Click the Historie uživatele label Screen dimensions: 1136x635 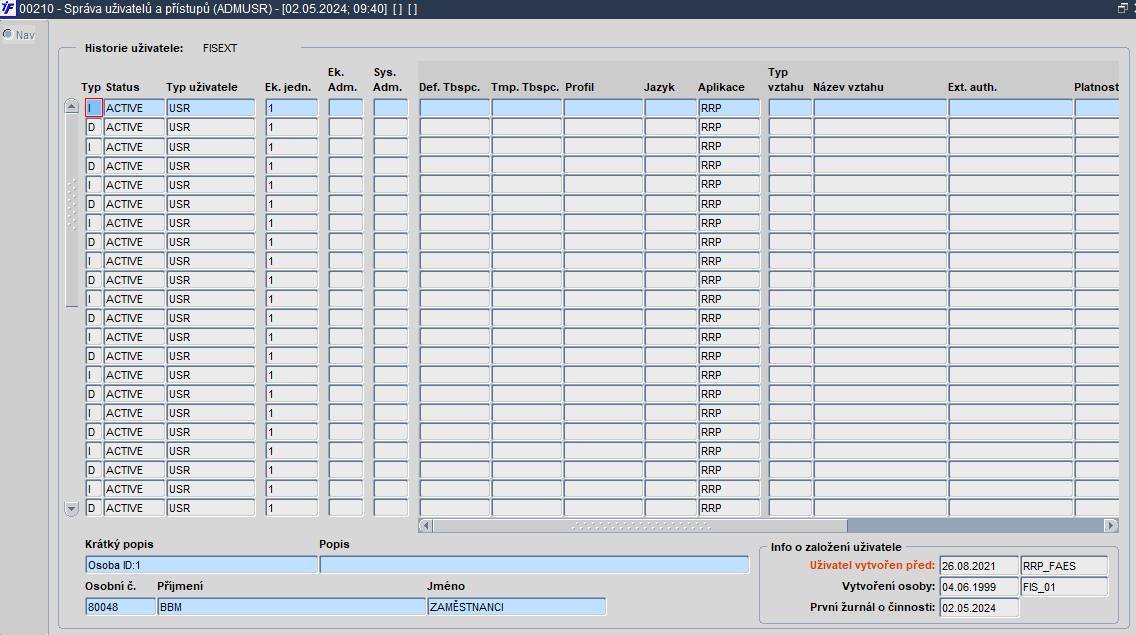134,48
